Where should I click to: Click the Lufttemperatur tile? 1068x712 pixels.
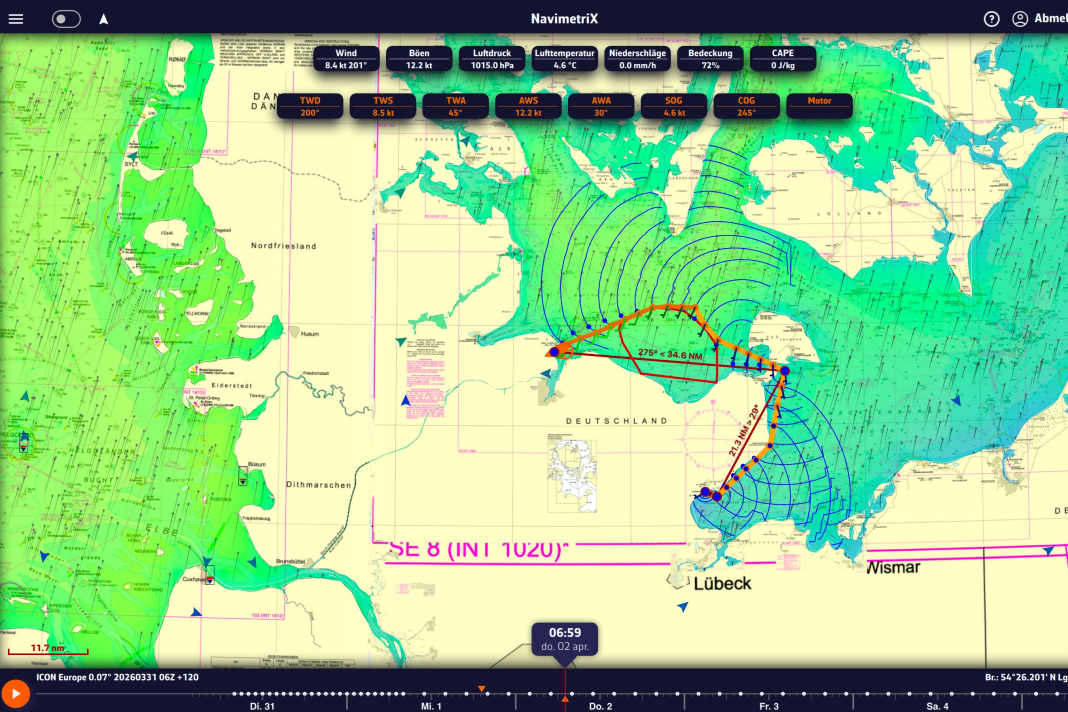click(565, 58)
